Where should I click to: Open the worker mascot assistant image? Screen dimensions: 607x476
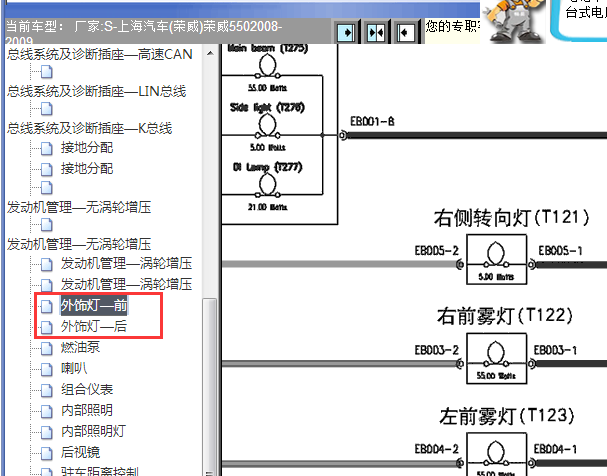click(x=514, y=21)
